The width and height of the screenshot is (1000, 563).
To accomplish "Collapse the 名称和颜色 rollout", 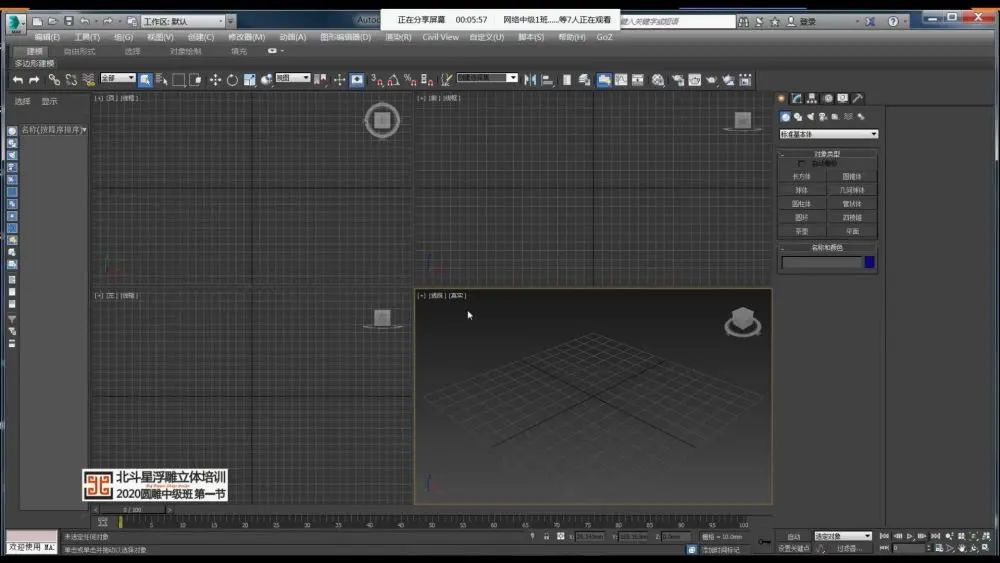I will tap(827, 247).
